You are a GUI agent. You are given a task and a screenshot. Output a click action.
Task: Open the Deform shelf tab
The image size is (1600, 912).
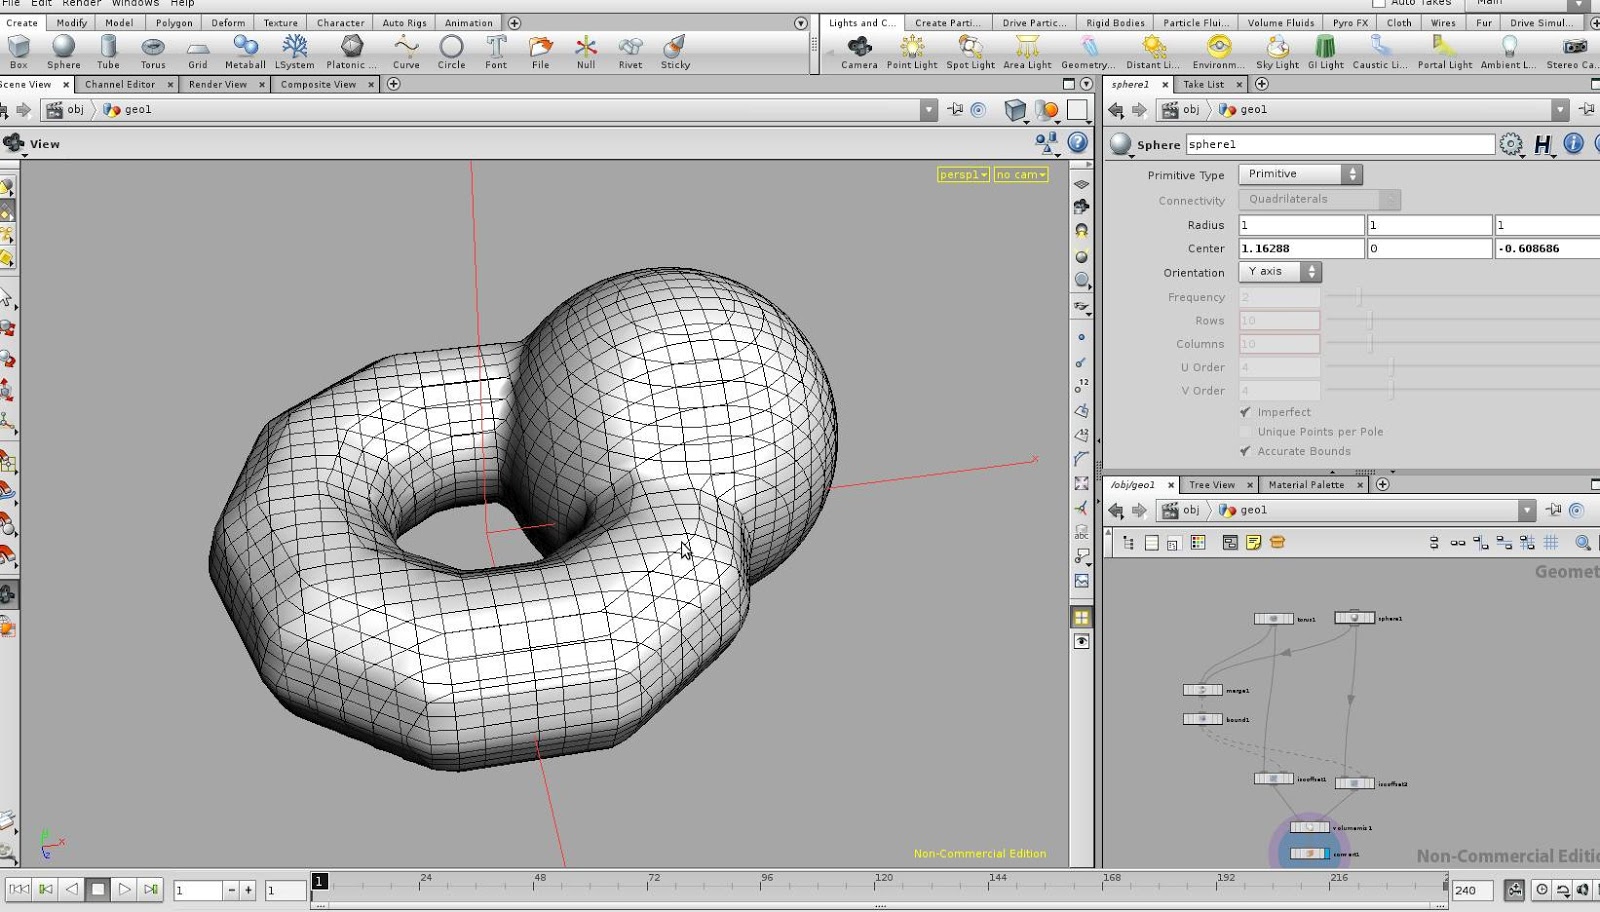(228, 23)
